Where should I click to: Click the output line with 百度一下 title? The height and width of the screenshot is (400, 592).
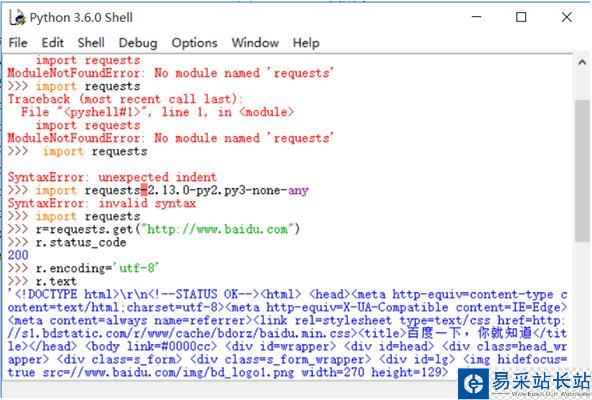point(287,333)
